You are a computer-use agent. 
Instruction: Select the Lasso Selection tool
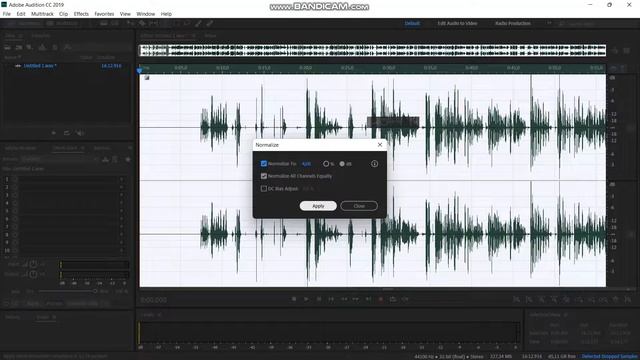click(187, 24)
